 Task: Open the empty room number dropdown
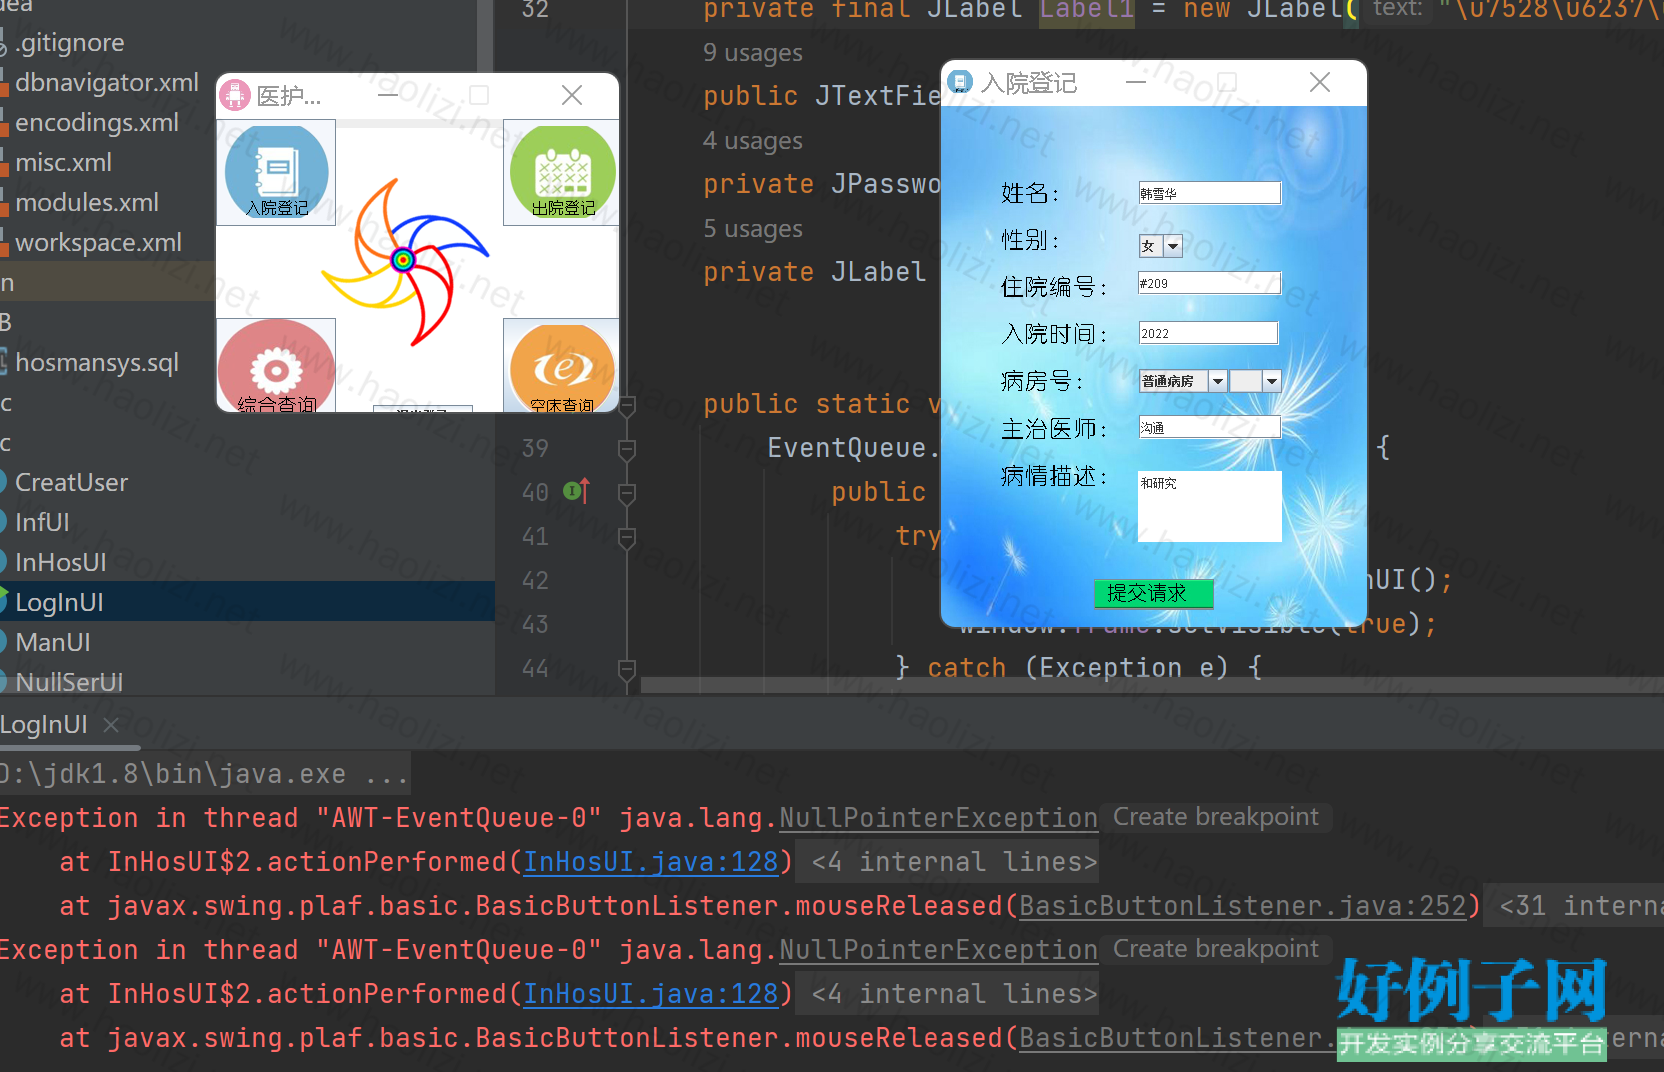coord(1271,381)
